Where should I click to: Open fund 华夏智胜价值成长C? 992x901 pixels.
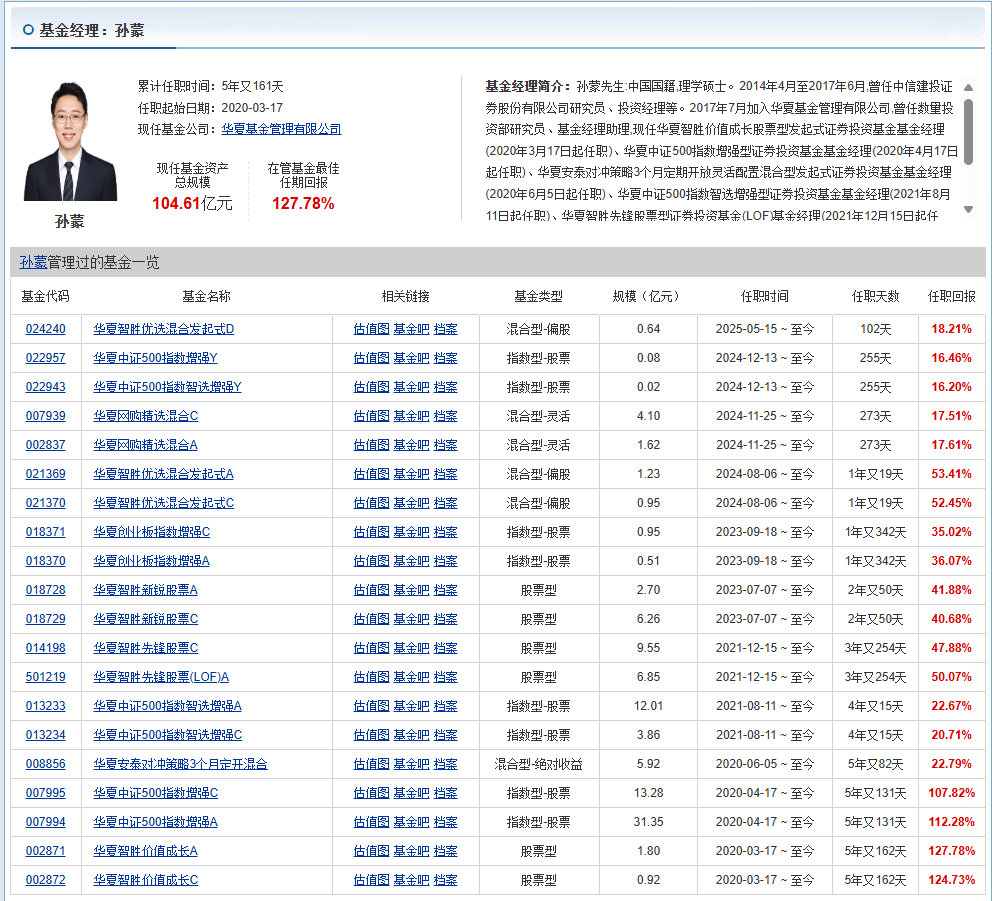[146, 880]
